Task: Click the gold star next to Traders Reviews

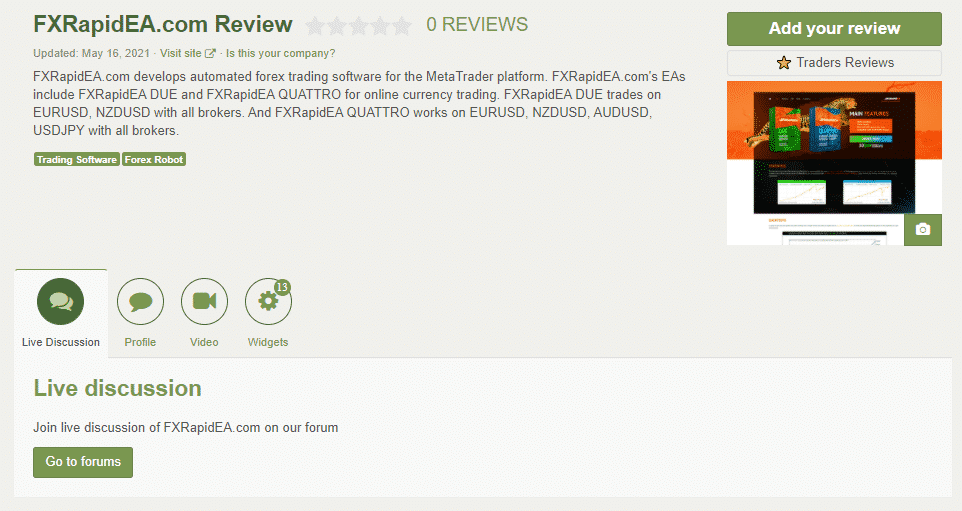Action: (x=783, y=63)
